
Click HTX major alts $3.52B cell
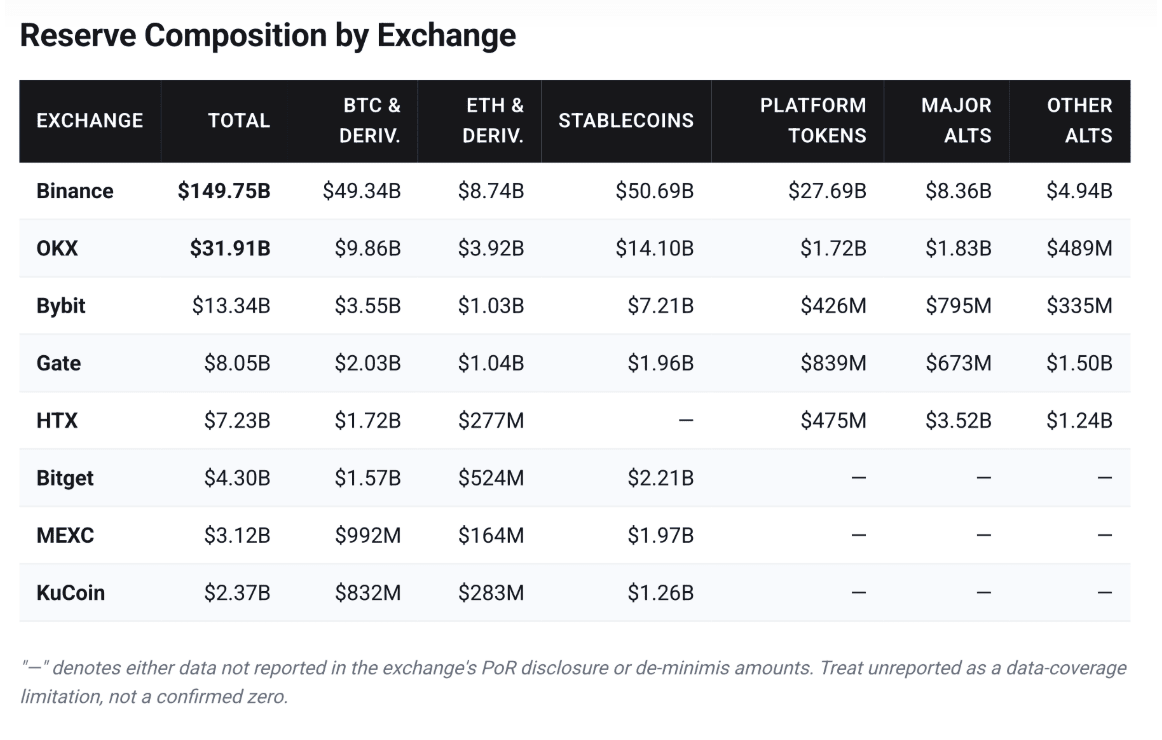(x=958, y=421)
